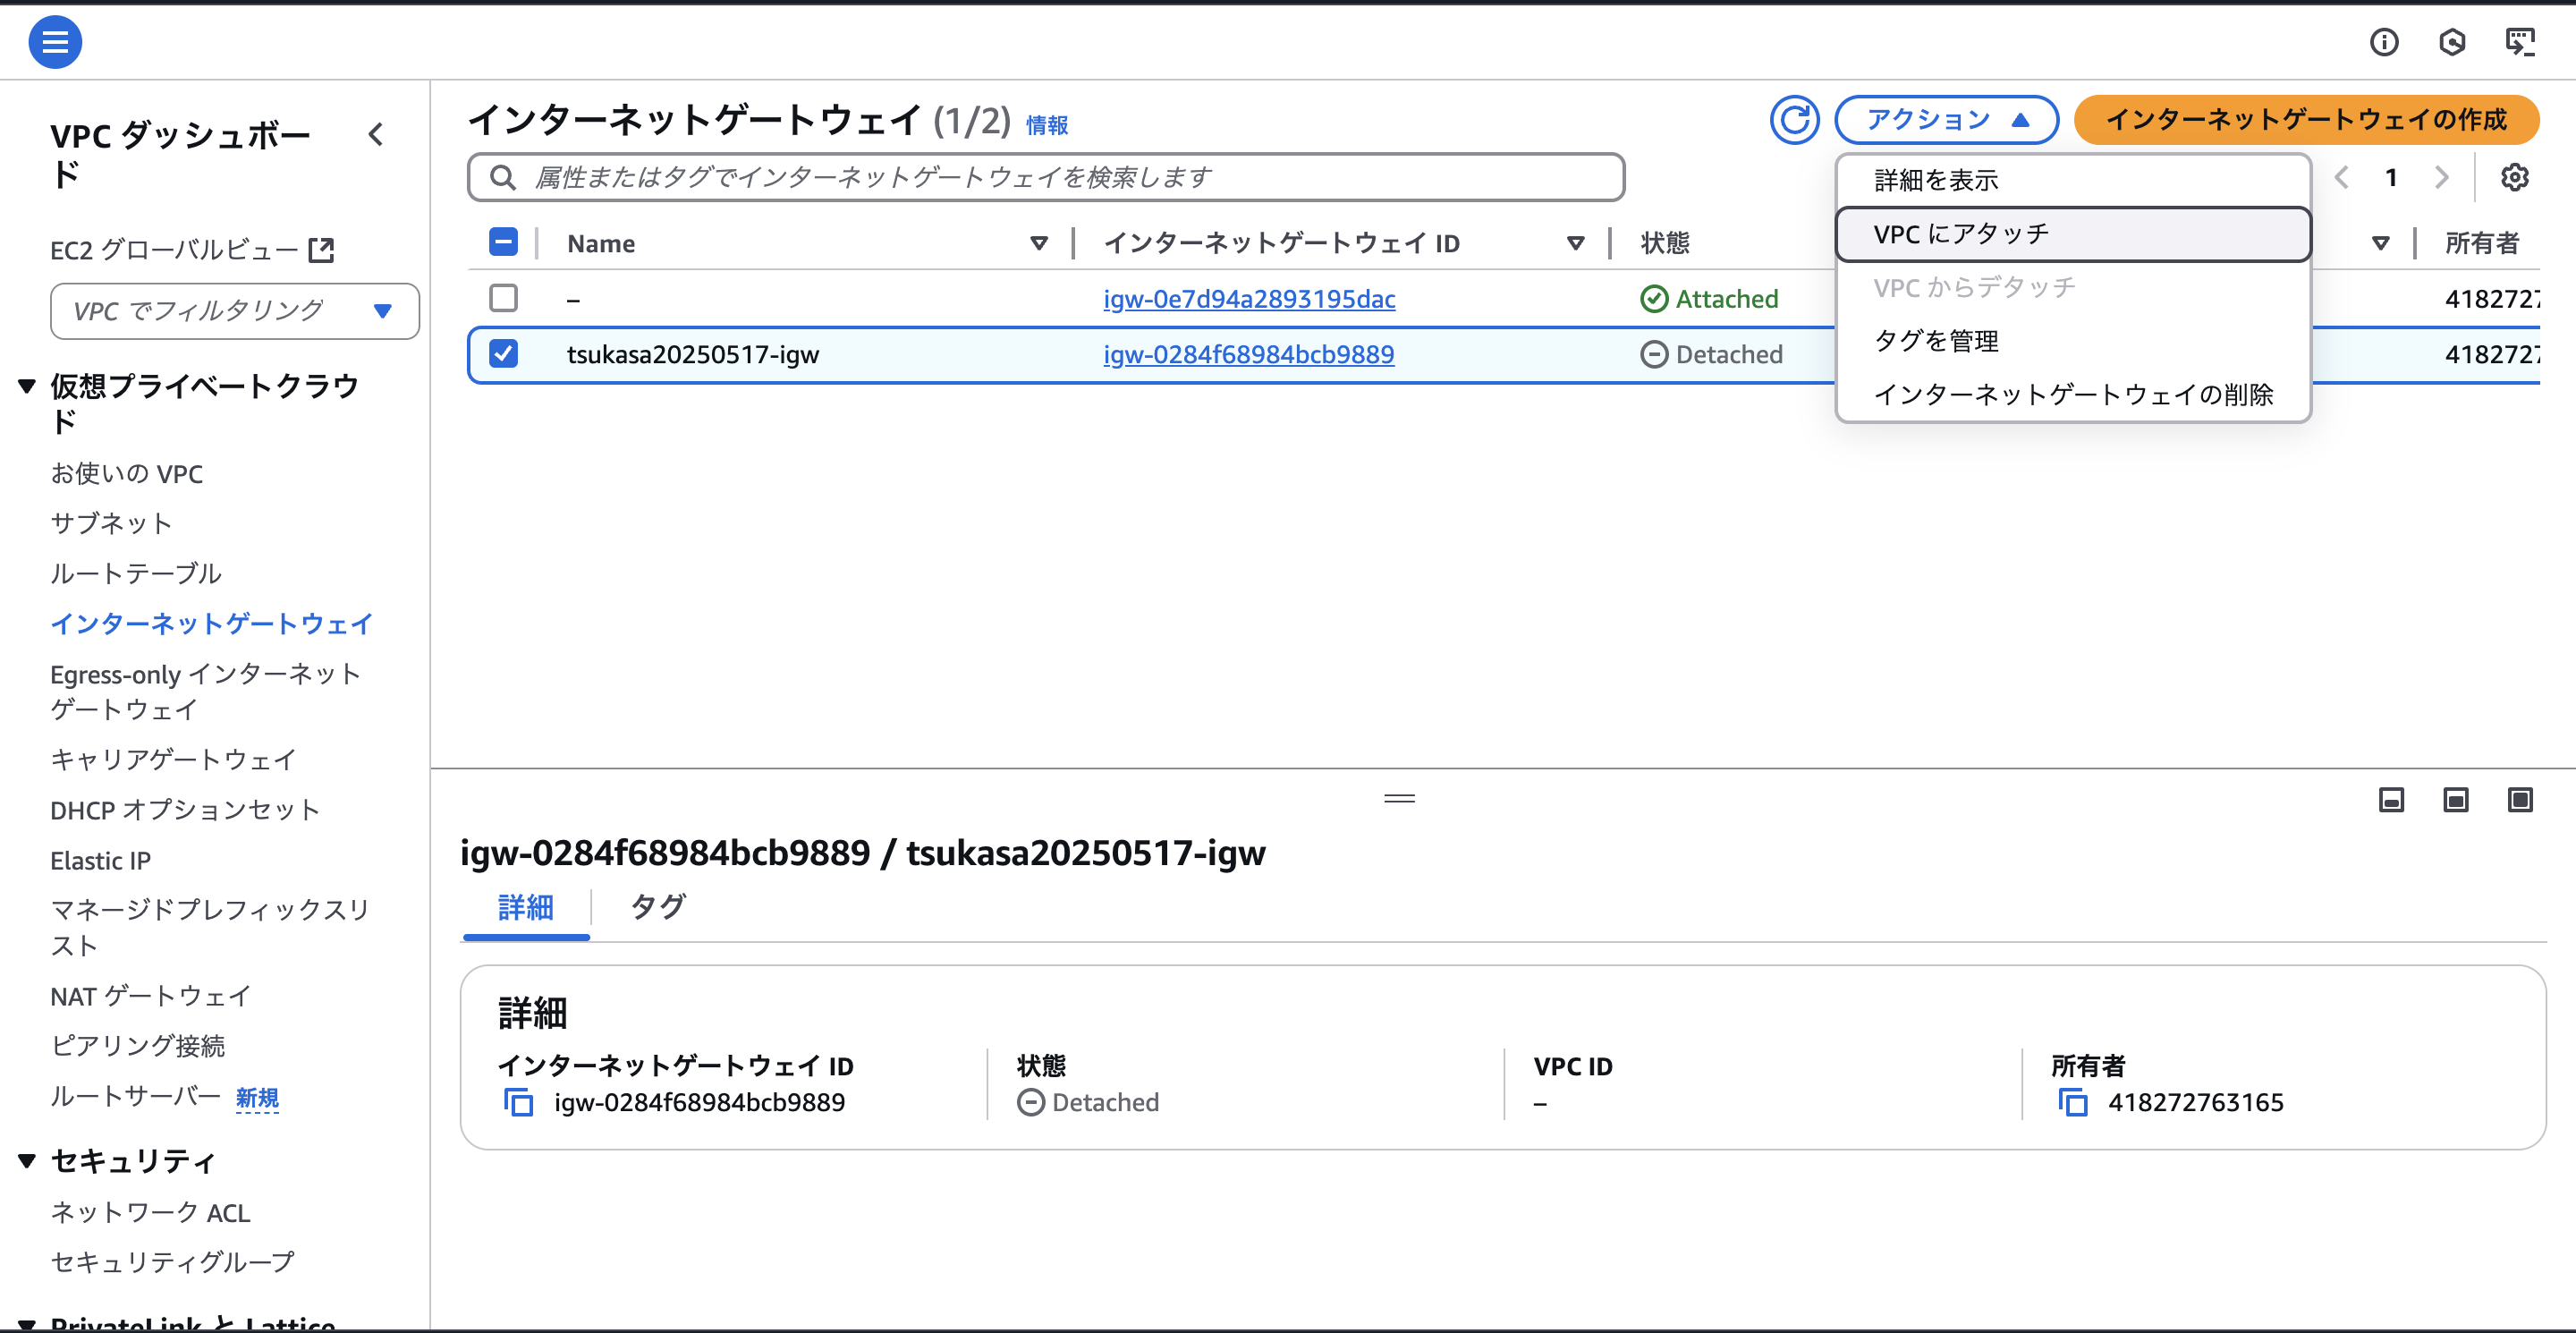
Task: Collapse the セキュリティ sidebar section
Action: tap(27, 1160)
